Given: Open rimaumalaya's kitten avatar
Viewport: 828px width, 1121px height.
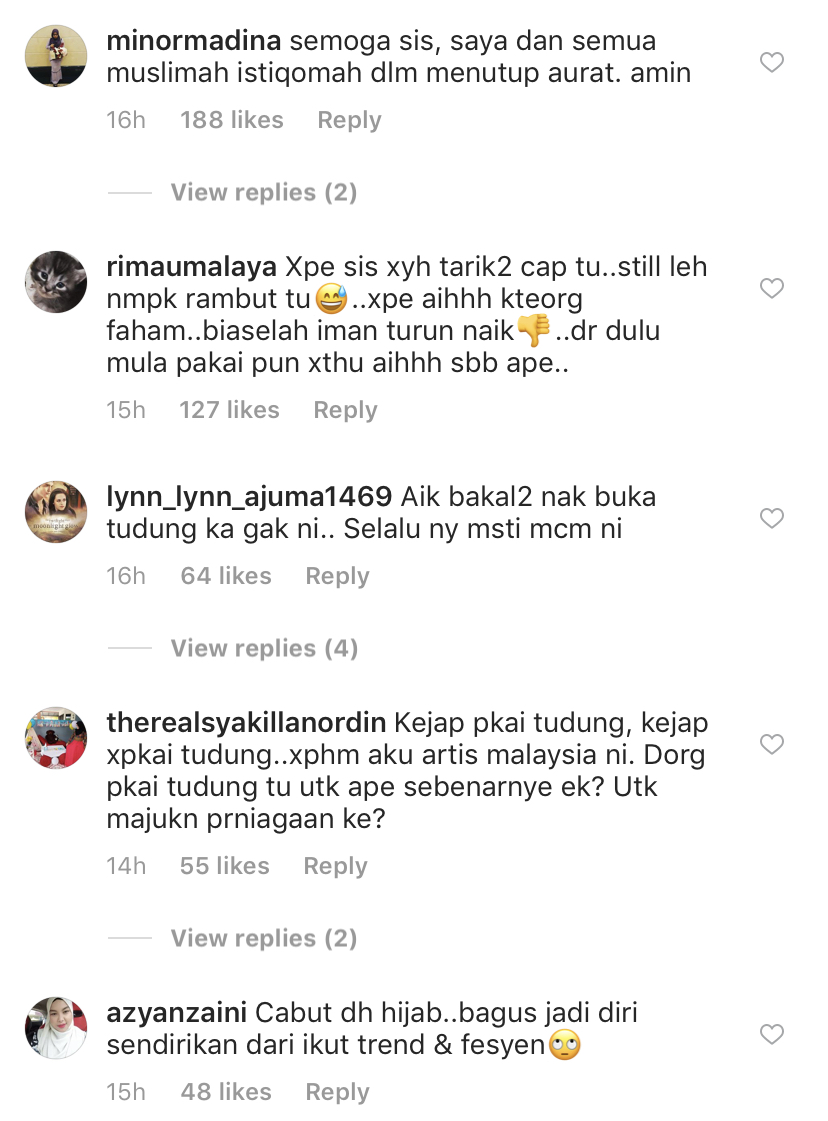Looking at the screenshot, I should pos(56,282).
